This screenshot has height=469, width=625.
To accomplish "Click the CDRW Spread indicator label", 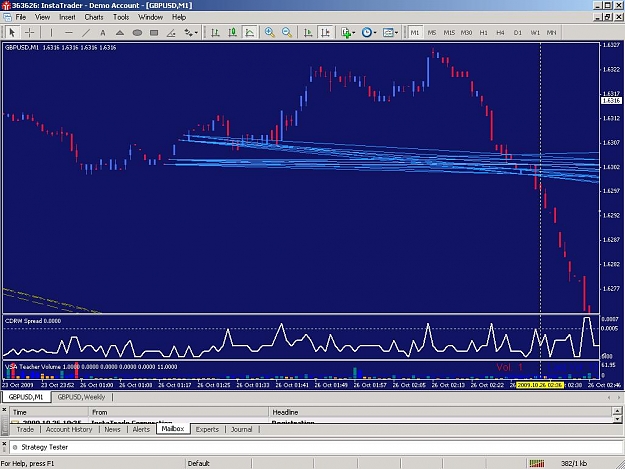I will pos(33,321).
